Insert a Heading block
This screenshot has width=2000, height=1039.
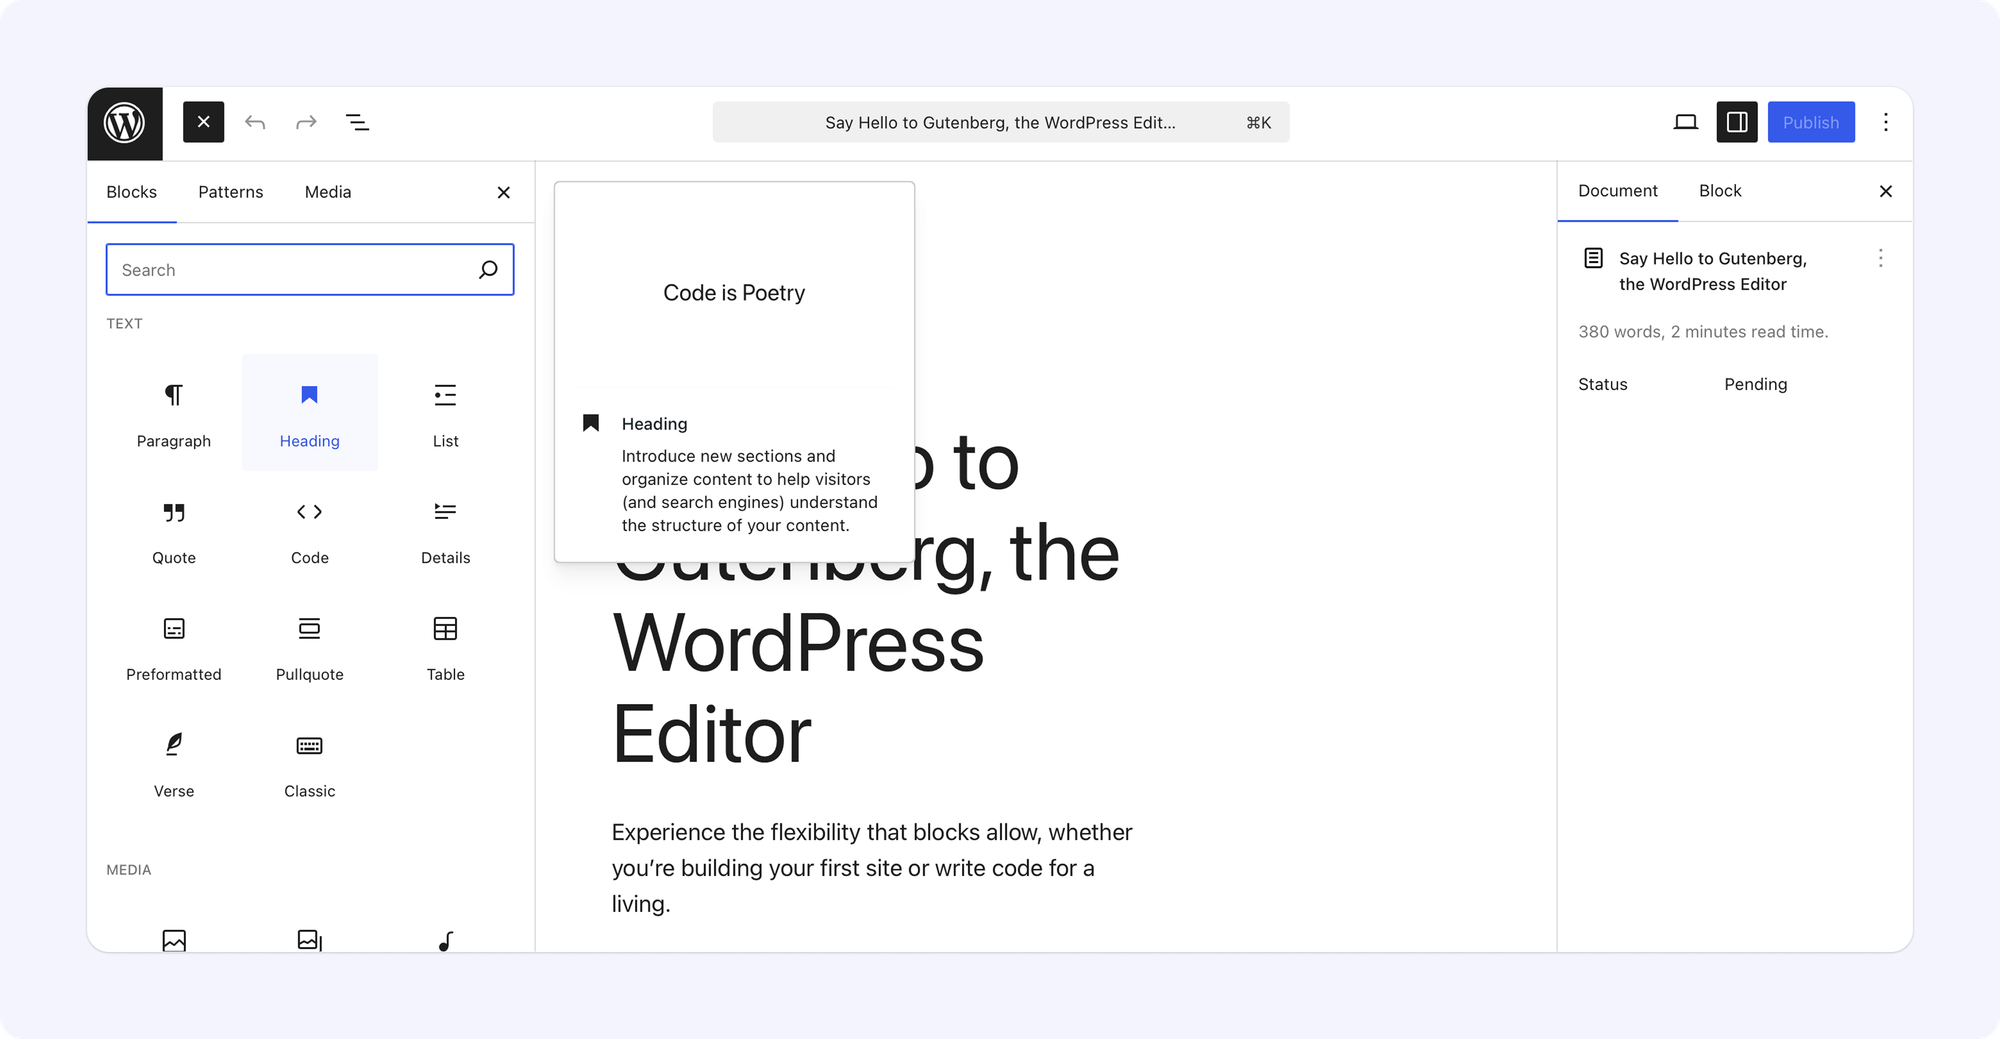[310, 413]
